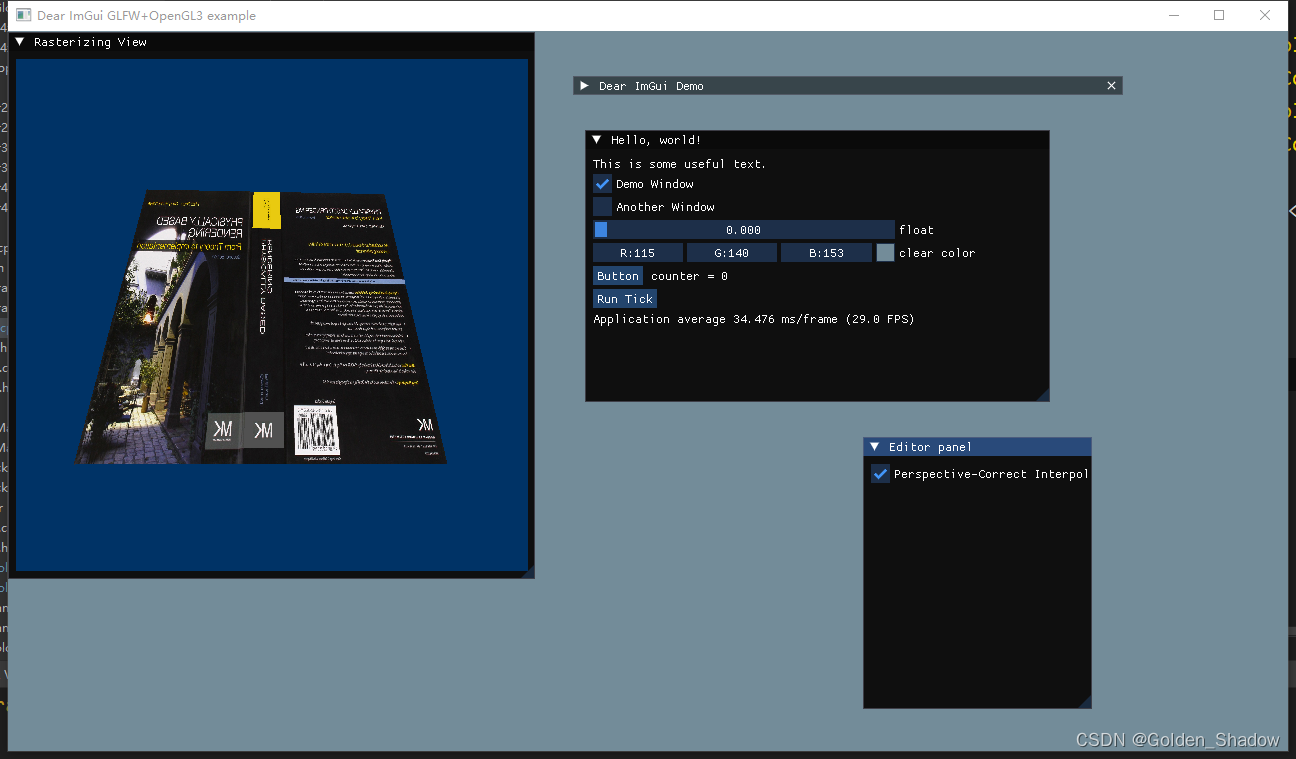Collapse the Editor panel window
1296x759 pixels.
[x=875, y=447]
